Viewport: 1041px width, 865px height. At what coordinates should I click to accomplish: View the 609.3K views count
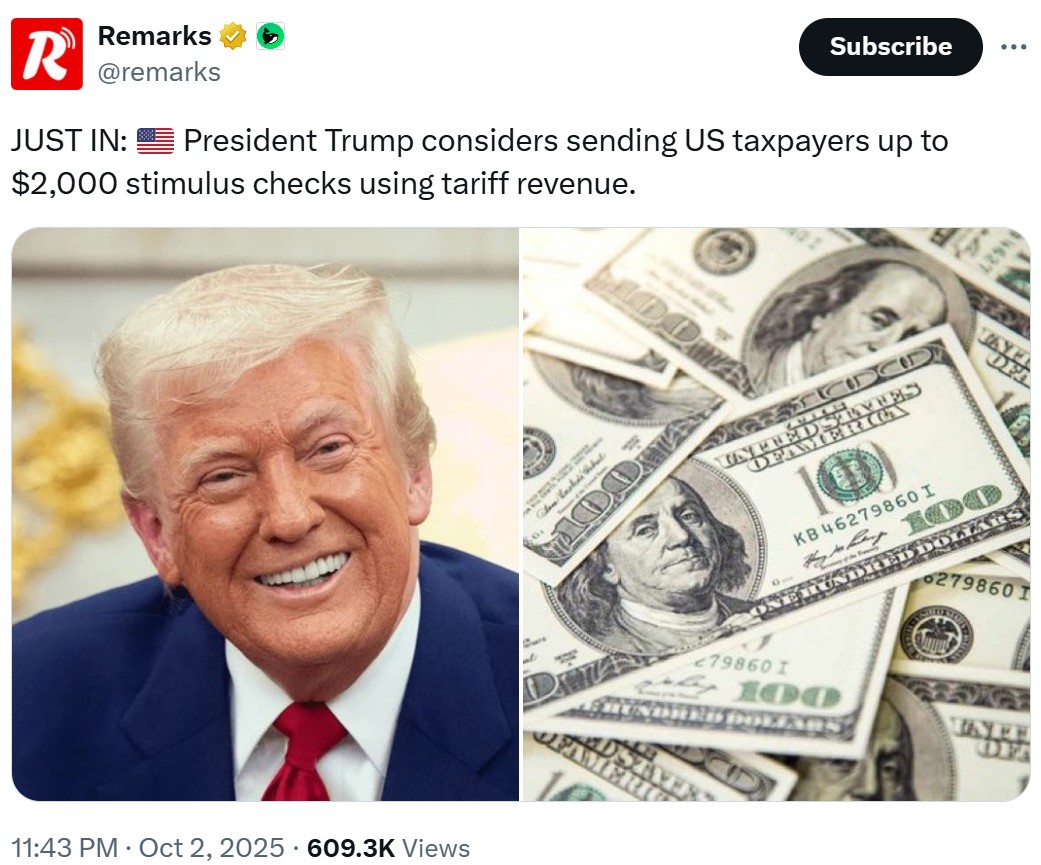pos(351,848)
